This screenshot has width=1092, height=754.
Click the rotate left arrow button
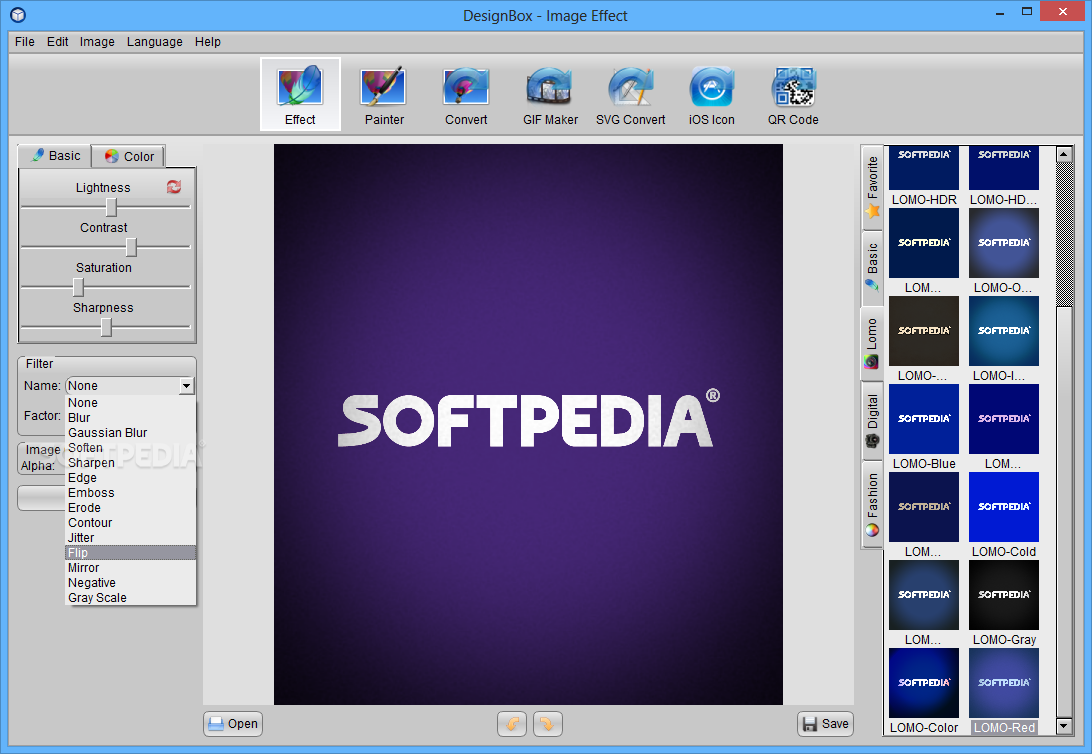tap(512, 724)
